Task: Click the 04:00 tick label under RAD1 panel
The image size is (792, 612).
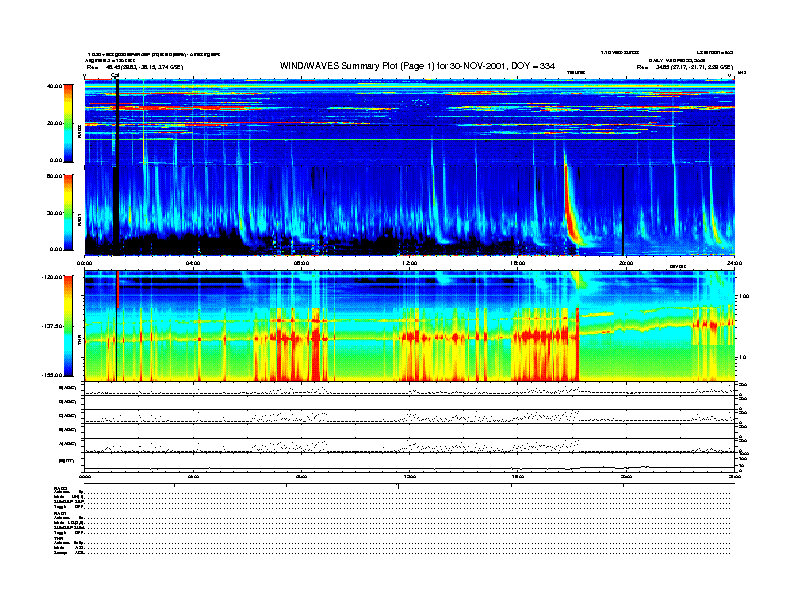Action: 193,263
